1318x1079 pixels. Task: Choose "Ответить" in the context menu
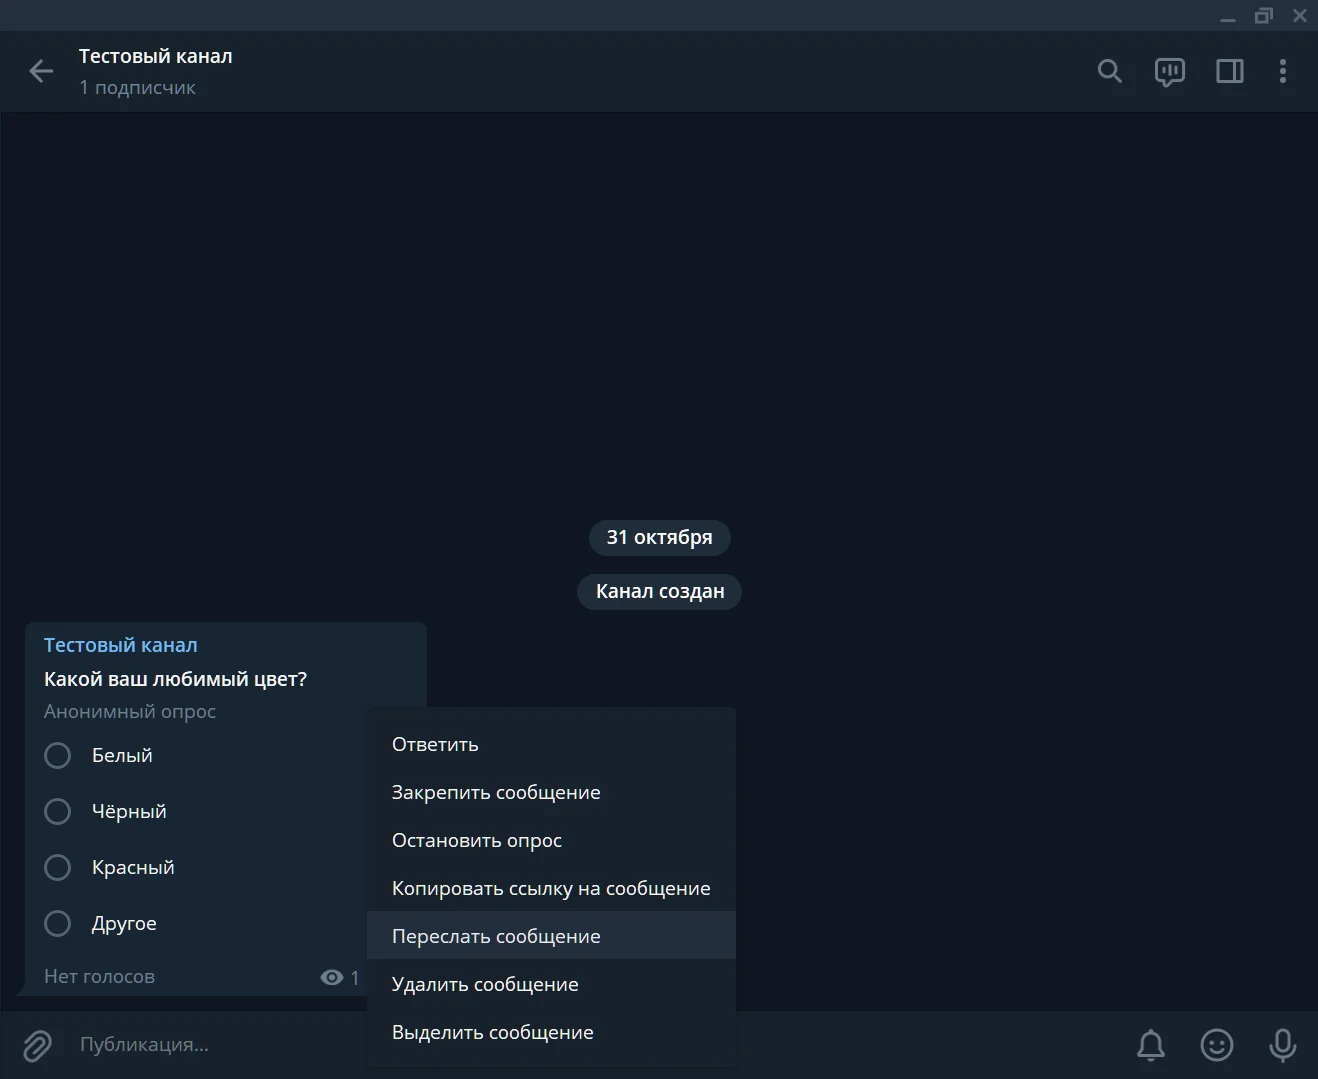point(435,744)
